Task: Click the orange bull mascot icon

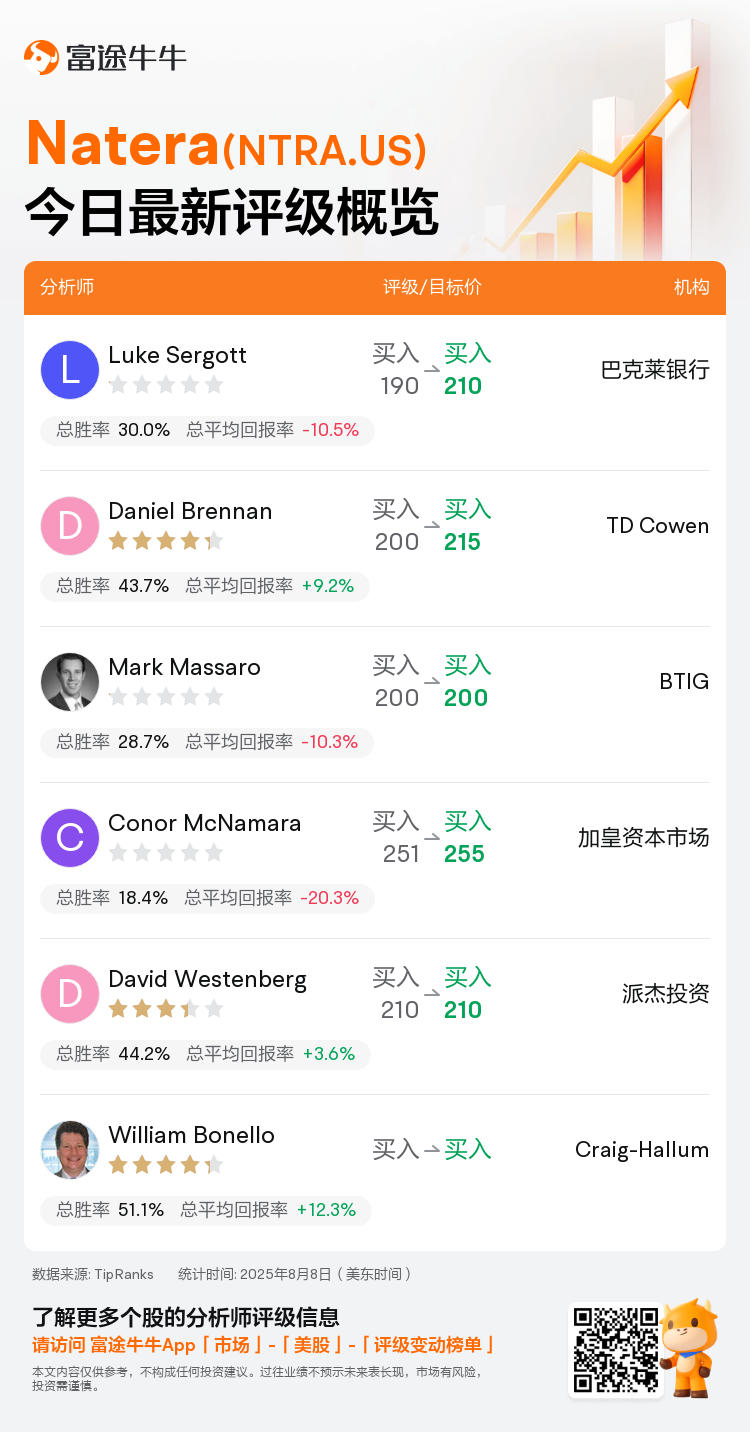Action: tap(690, 1347)
